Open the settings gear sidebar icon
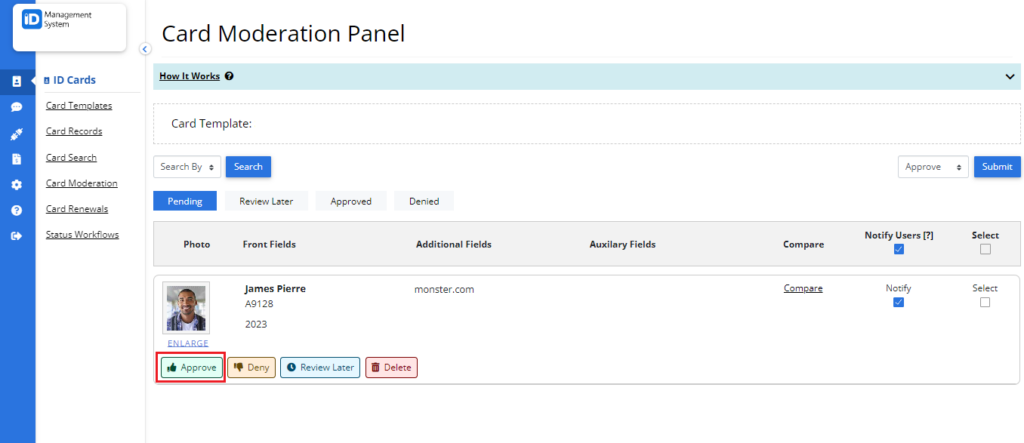 [17, 185]
